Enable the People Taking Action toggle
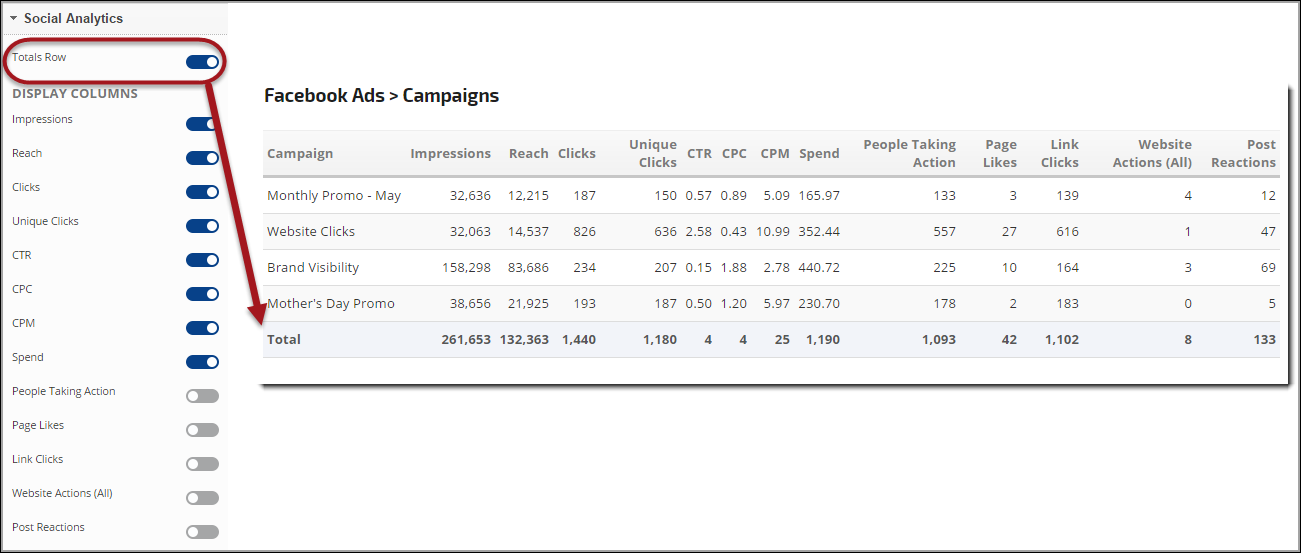The width and height of the screenshot is (1301, 553). point(202,396)
